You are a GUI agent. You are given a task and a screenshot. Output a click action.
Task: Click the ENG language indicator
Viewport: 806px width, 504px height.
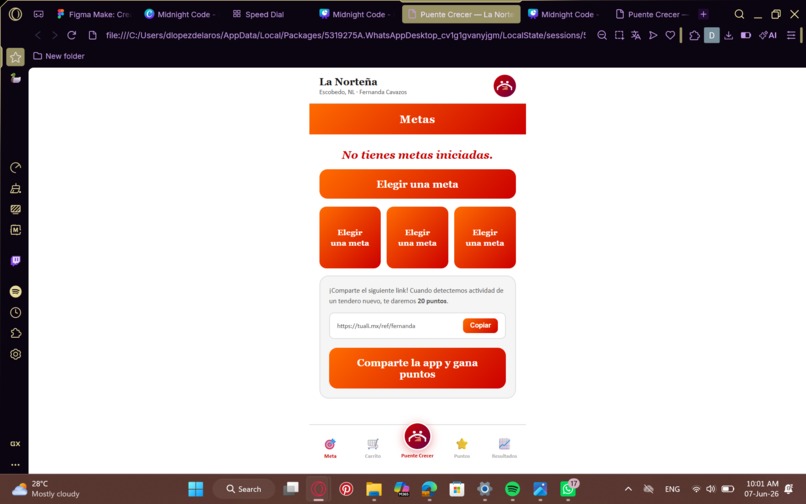672,489
